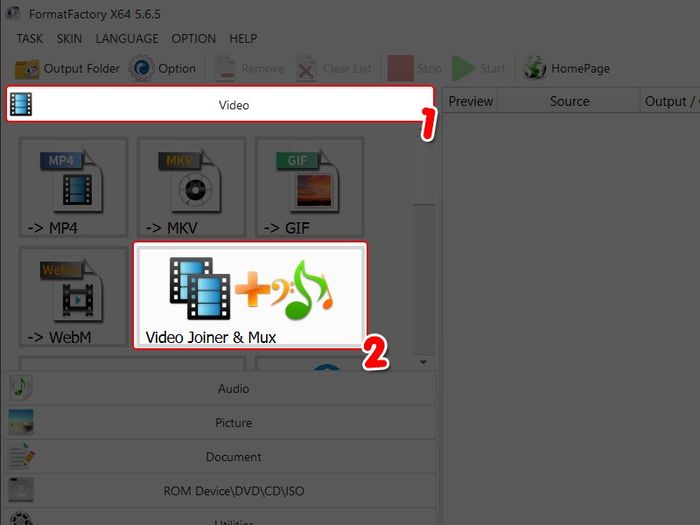Screen dimensions: 700x525
Task: Choose the -> GIF converter
Action: click(309, 187)
